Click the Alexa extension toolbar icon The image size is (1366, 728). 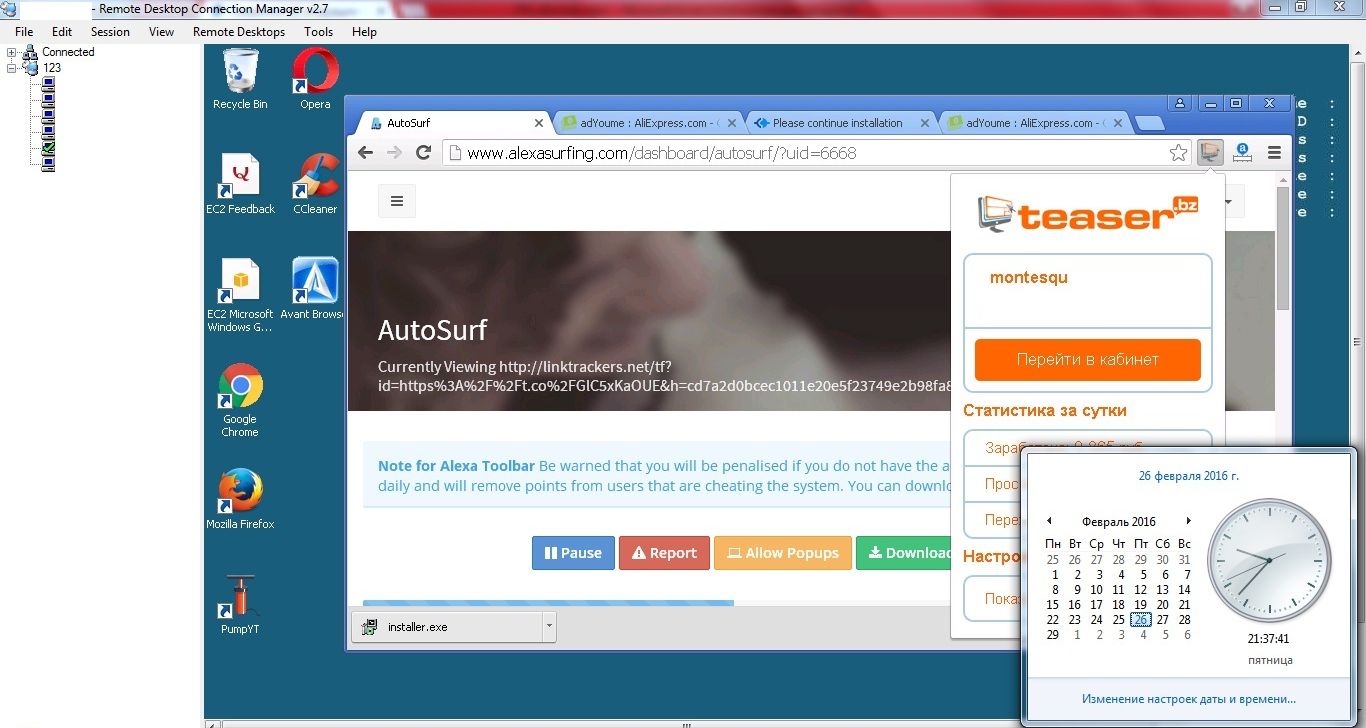point(1242,153)
